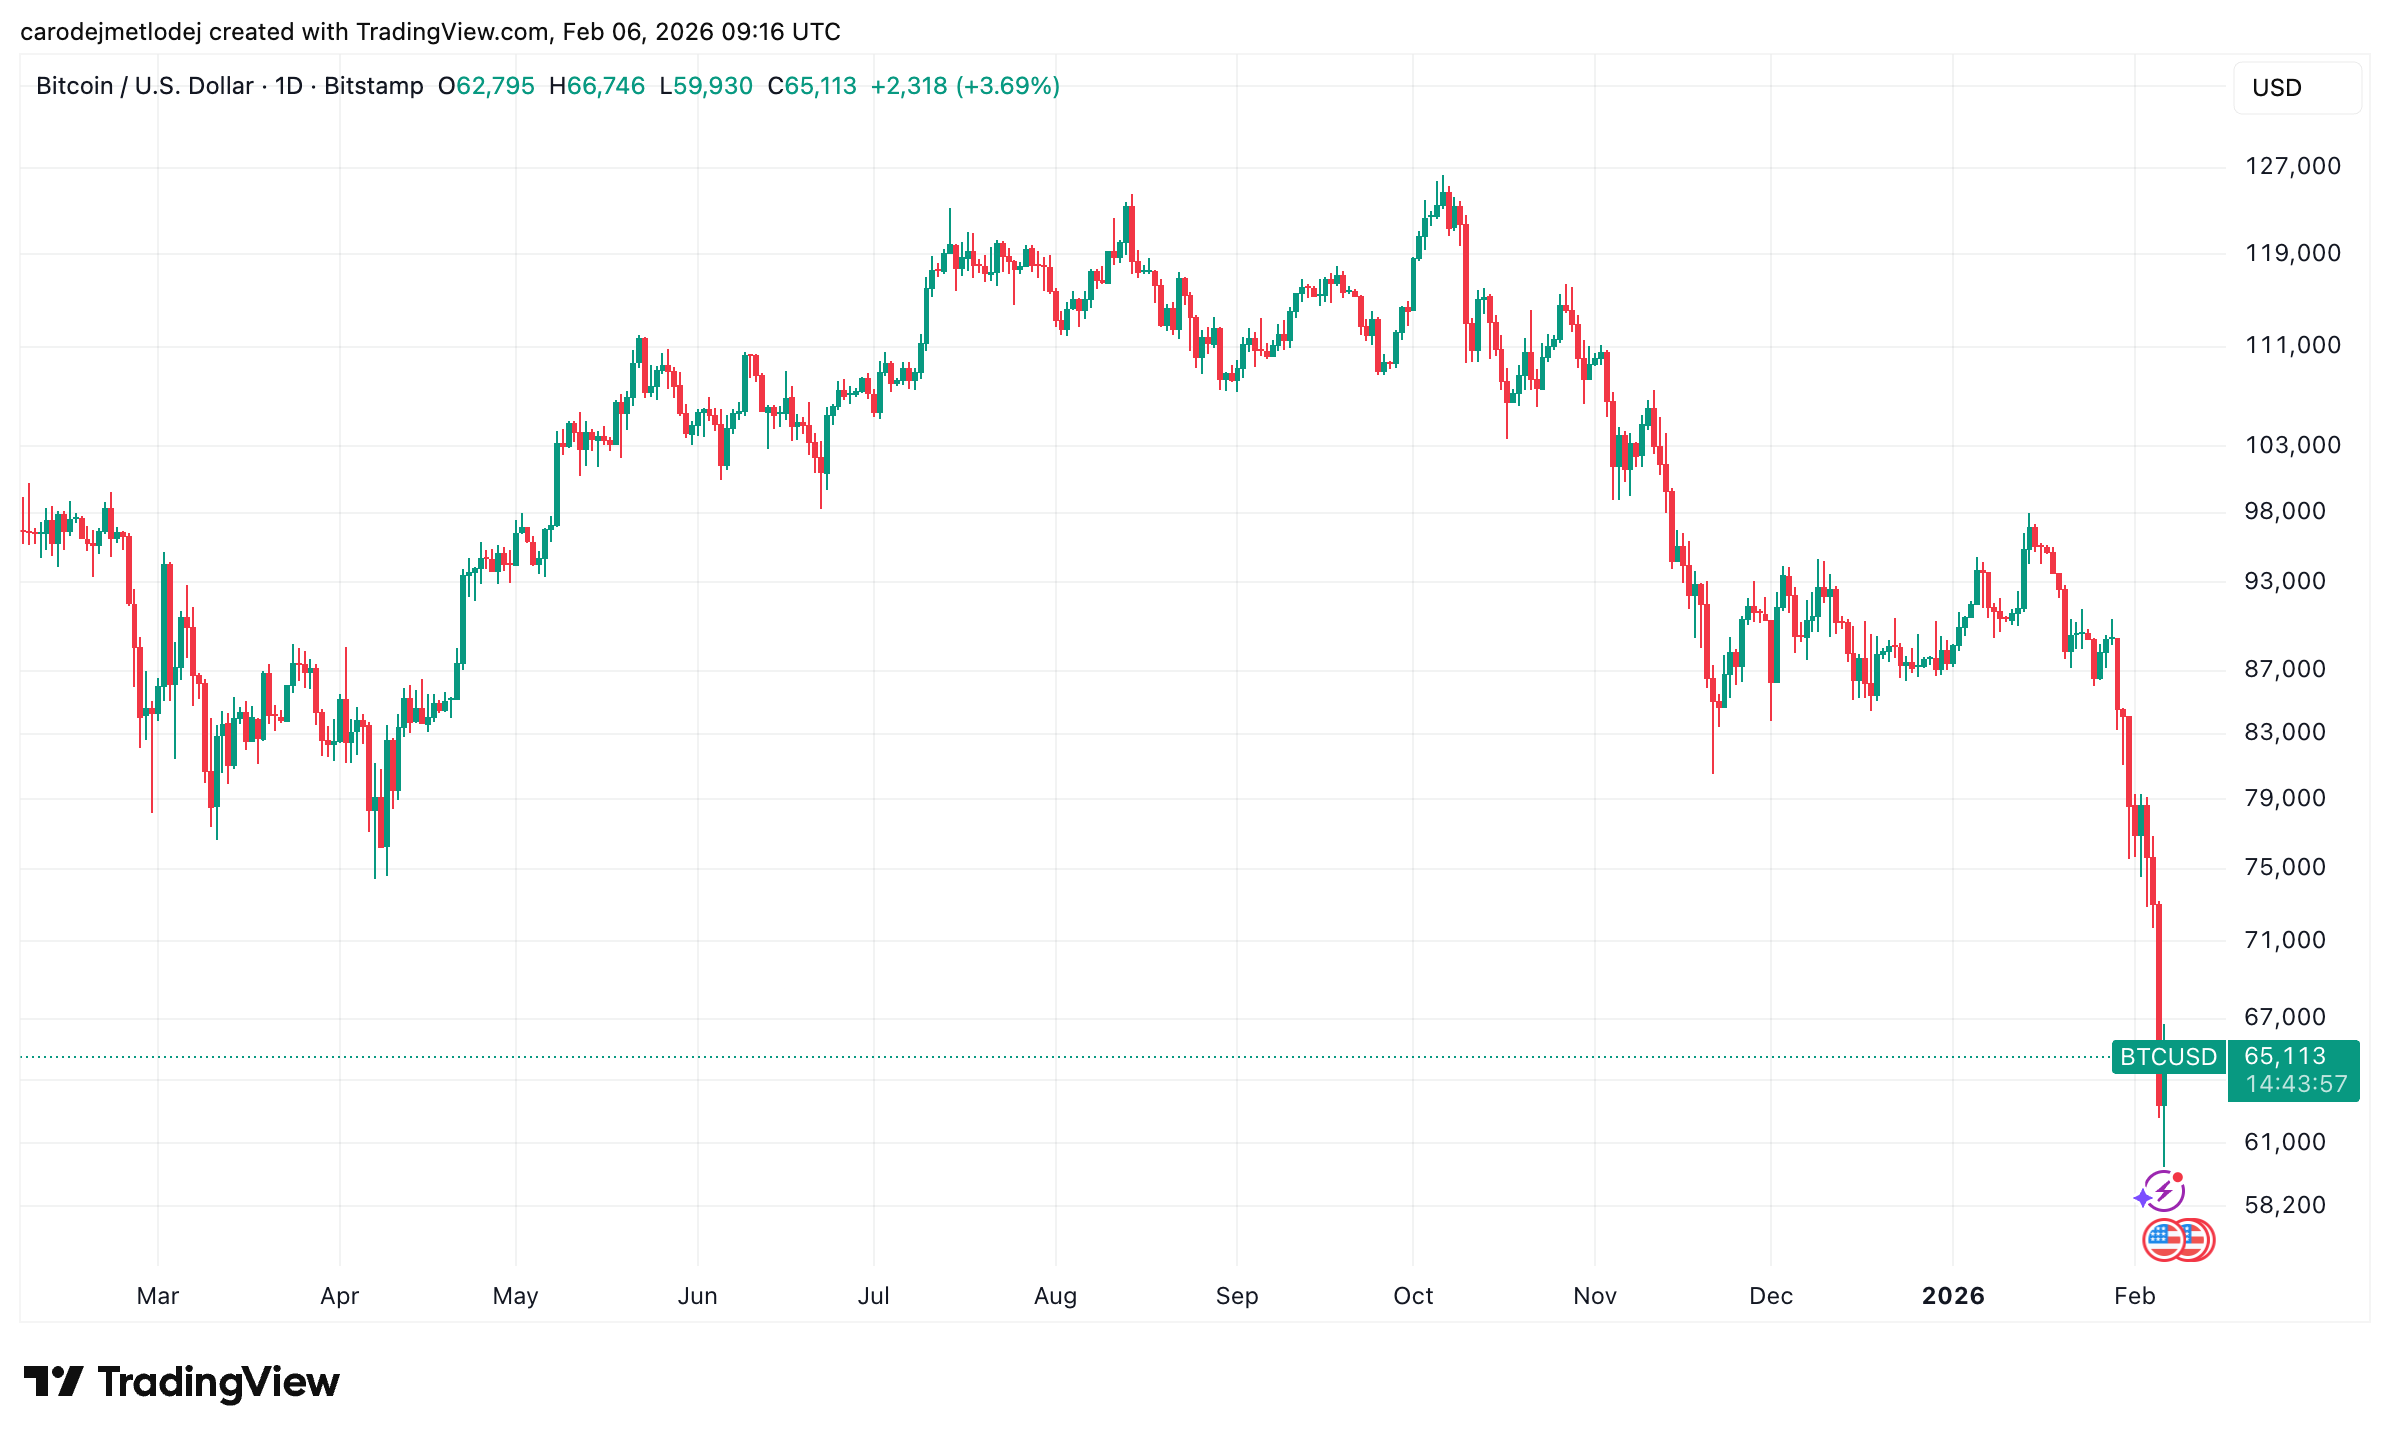This screenshot has height=1442, width=2390.
Task: Click the +2,318 (+3.69%) change value
Action: pos(965,86)
